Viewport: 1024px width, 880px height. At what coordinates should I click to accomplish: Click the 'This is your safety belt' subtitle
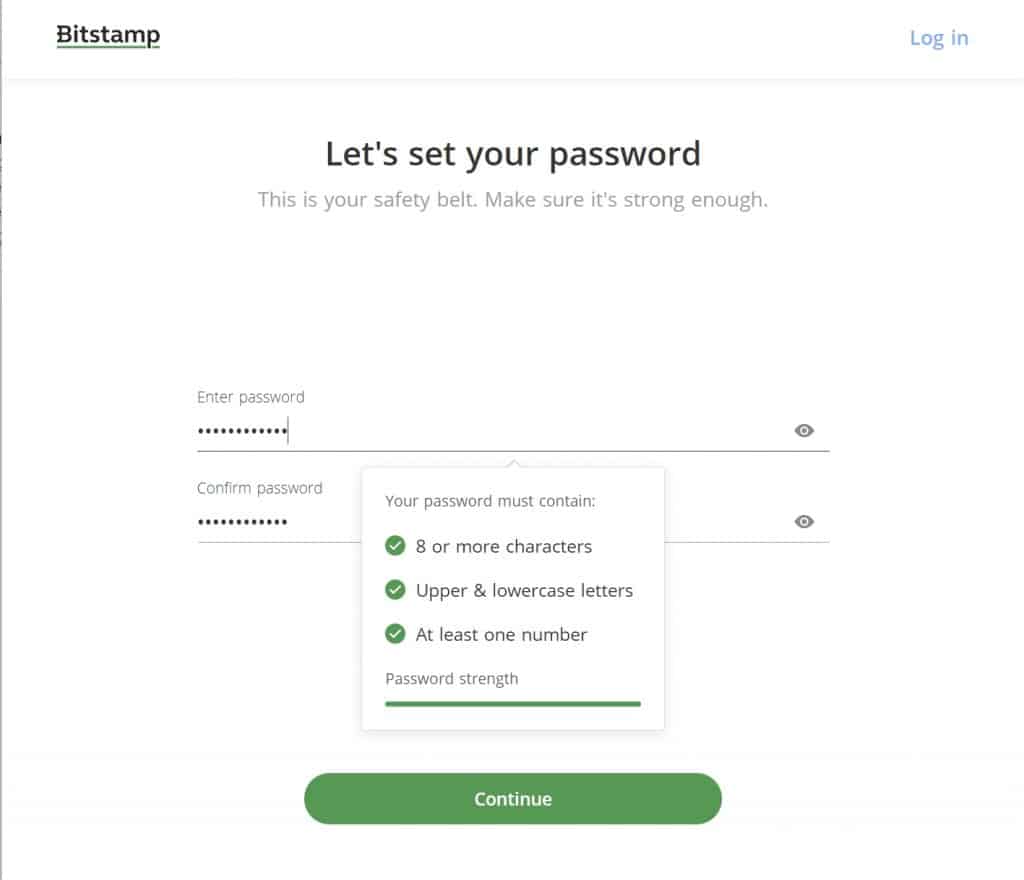[x=512, y=199]
